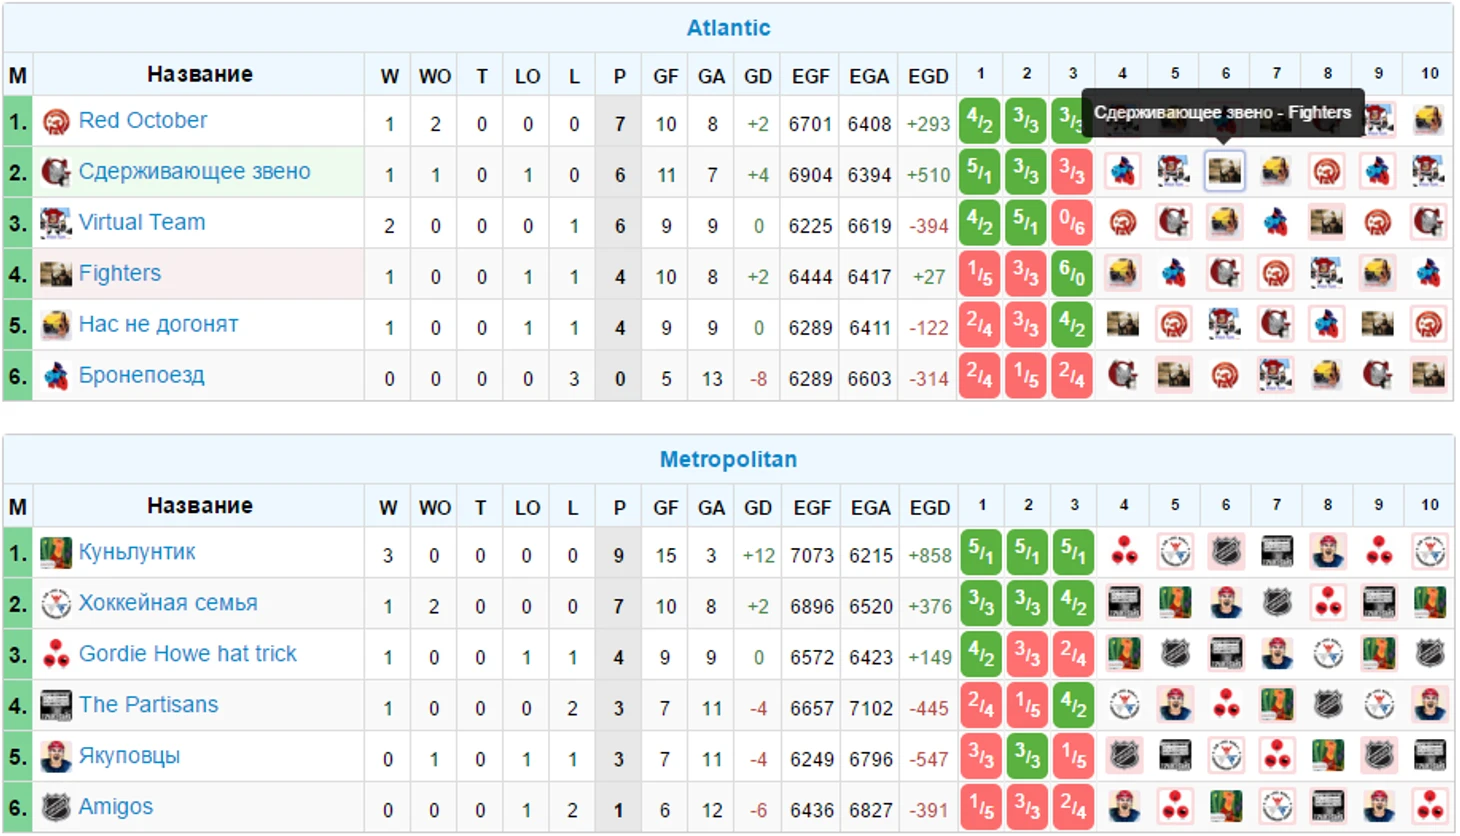This screenshot has width=1460, height=836.
Task: Open Fighters' 6/0 third match result
Action: [1071, 274]
